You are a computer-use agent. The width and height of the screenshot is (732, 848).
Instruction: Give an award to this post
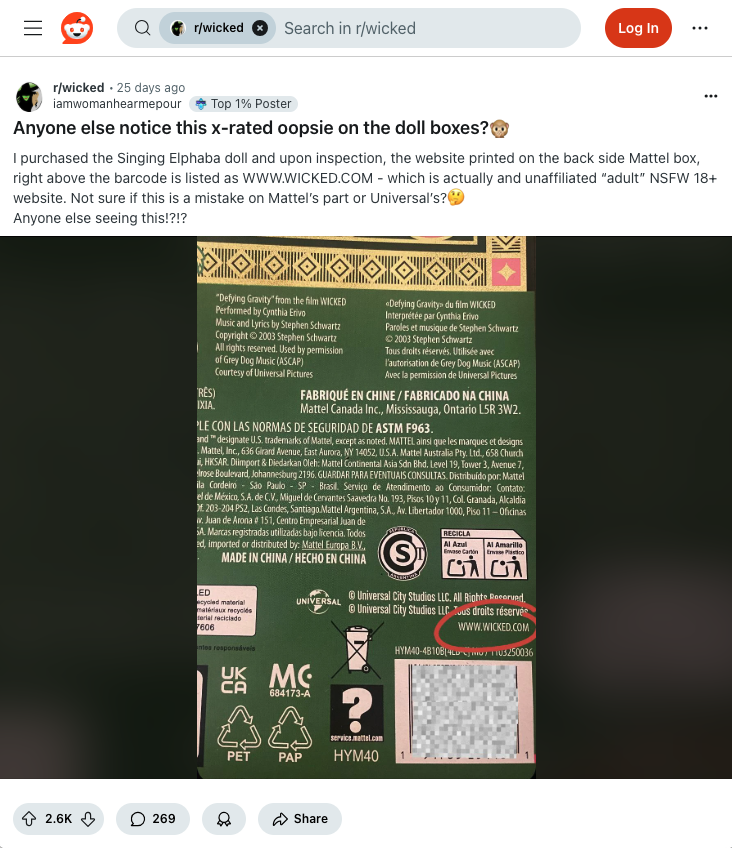coord(224,819)
